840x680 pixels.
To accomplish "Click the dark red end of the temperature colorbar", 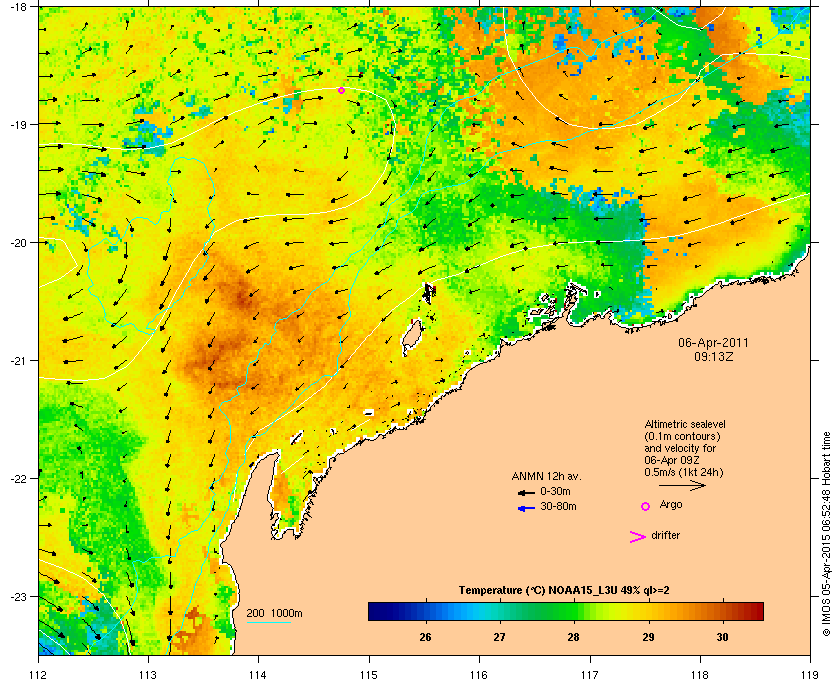I will [x=758, y=611].
